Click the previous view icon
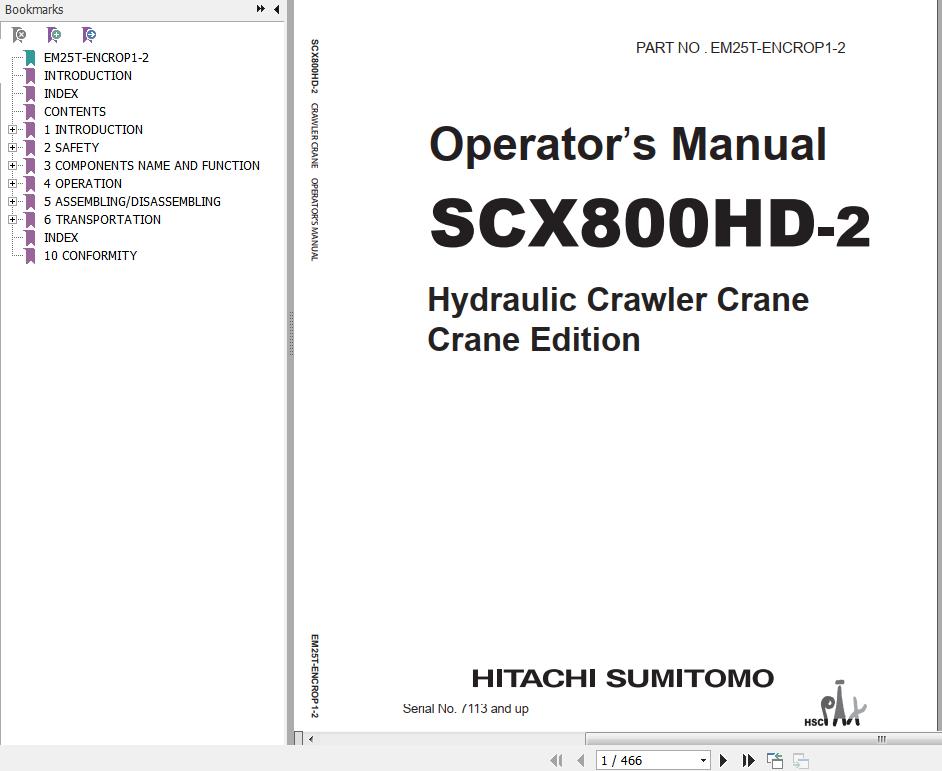This screenshot has height=771, width=942. point(775,760)
